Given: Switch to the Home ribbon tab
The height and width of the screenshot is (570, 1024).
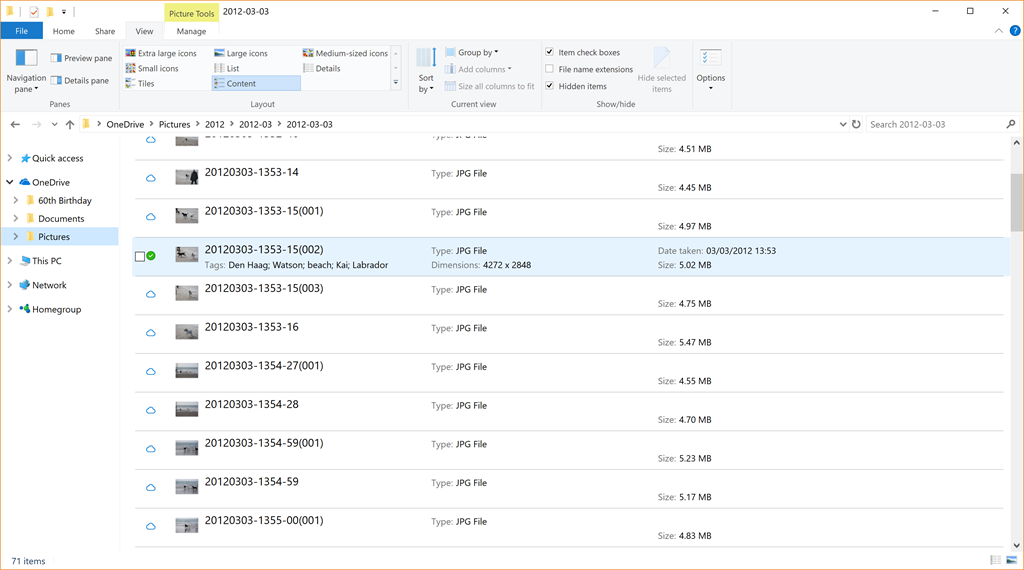Looking at the screenshot, I should [x=63, y=32].
